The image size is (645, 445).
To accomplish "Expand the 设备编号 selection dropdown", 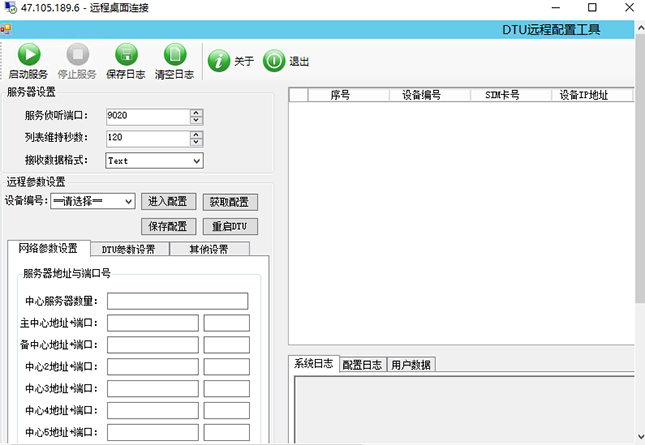I will (127, 201).
